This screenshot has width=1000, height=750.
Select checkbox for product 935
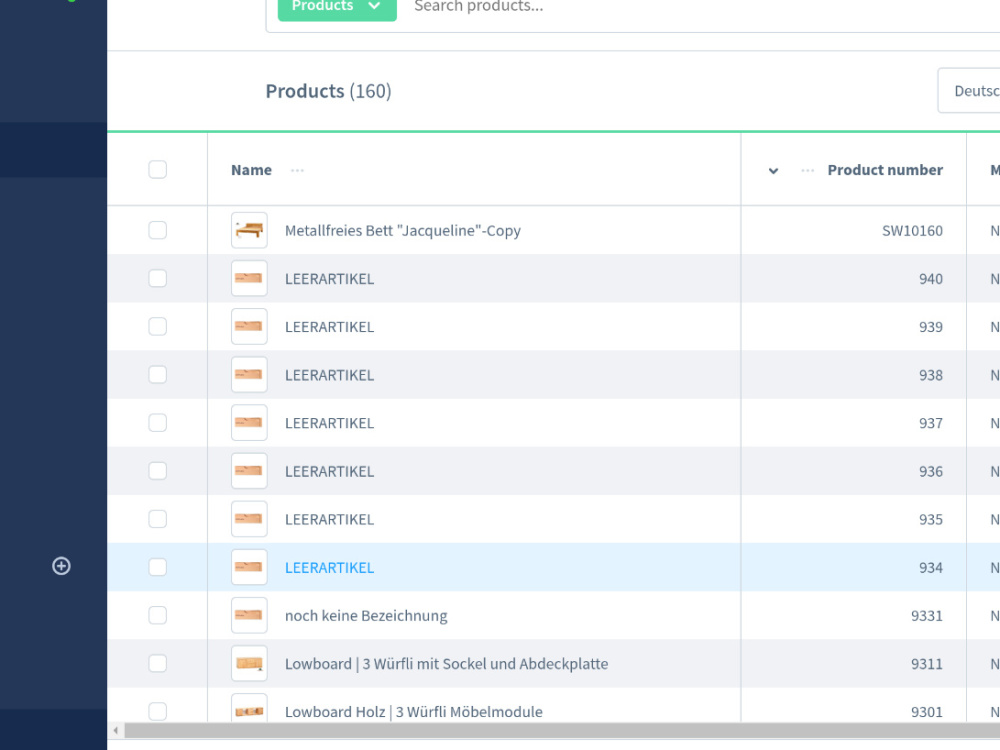pyautogui.click(x=158, y=519)
